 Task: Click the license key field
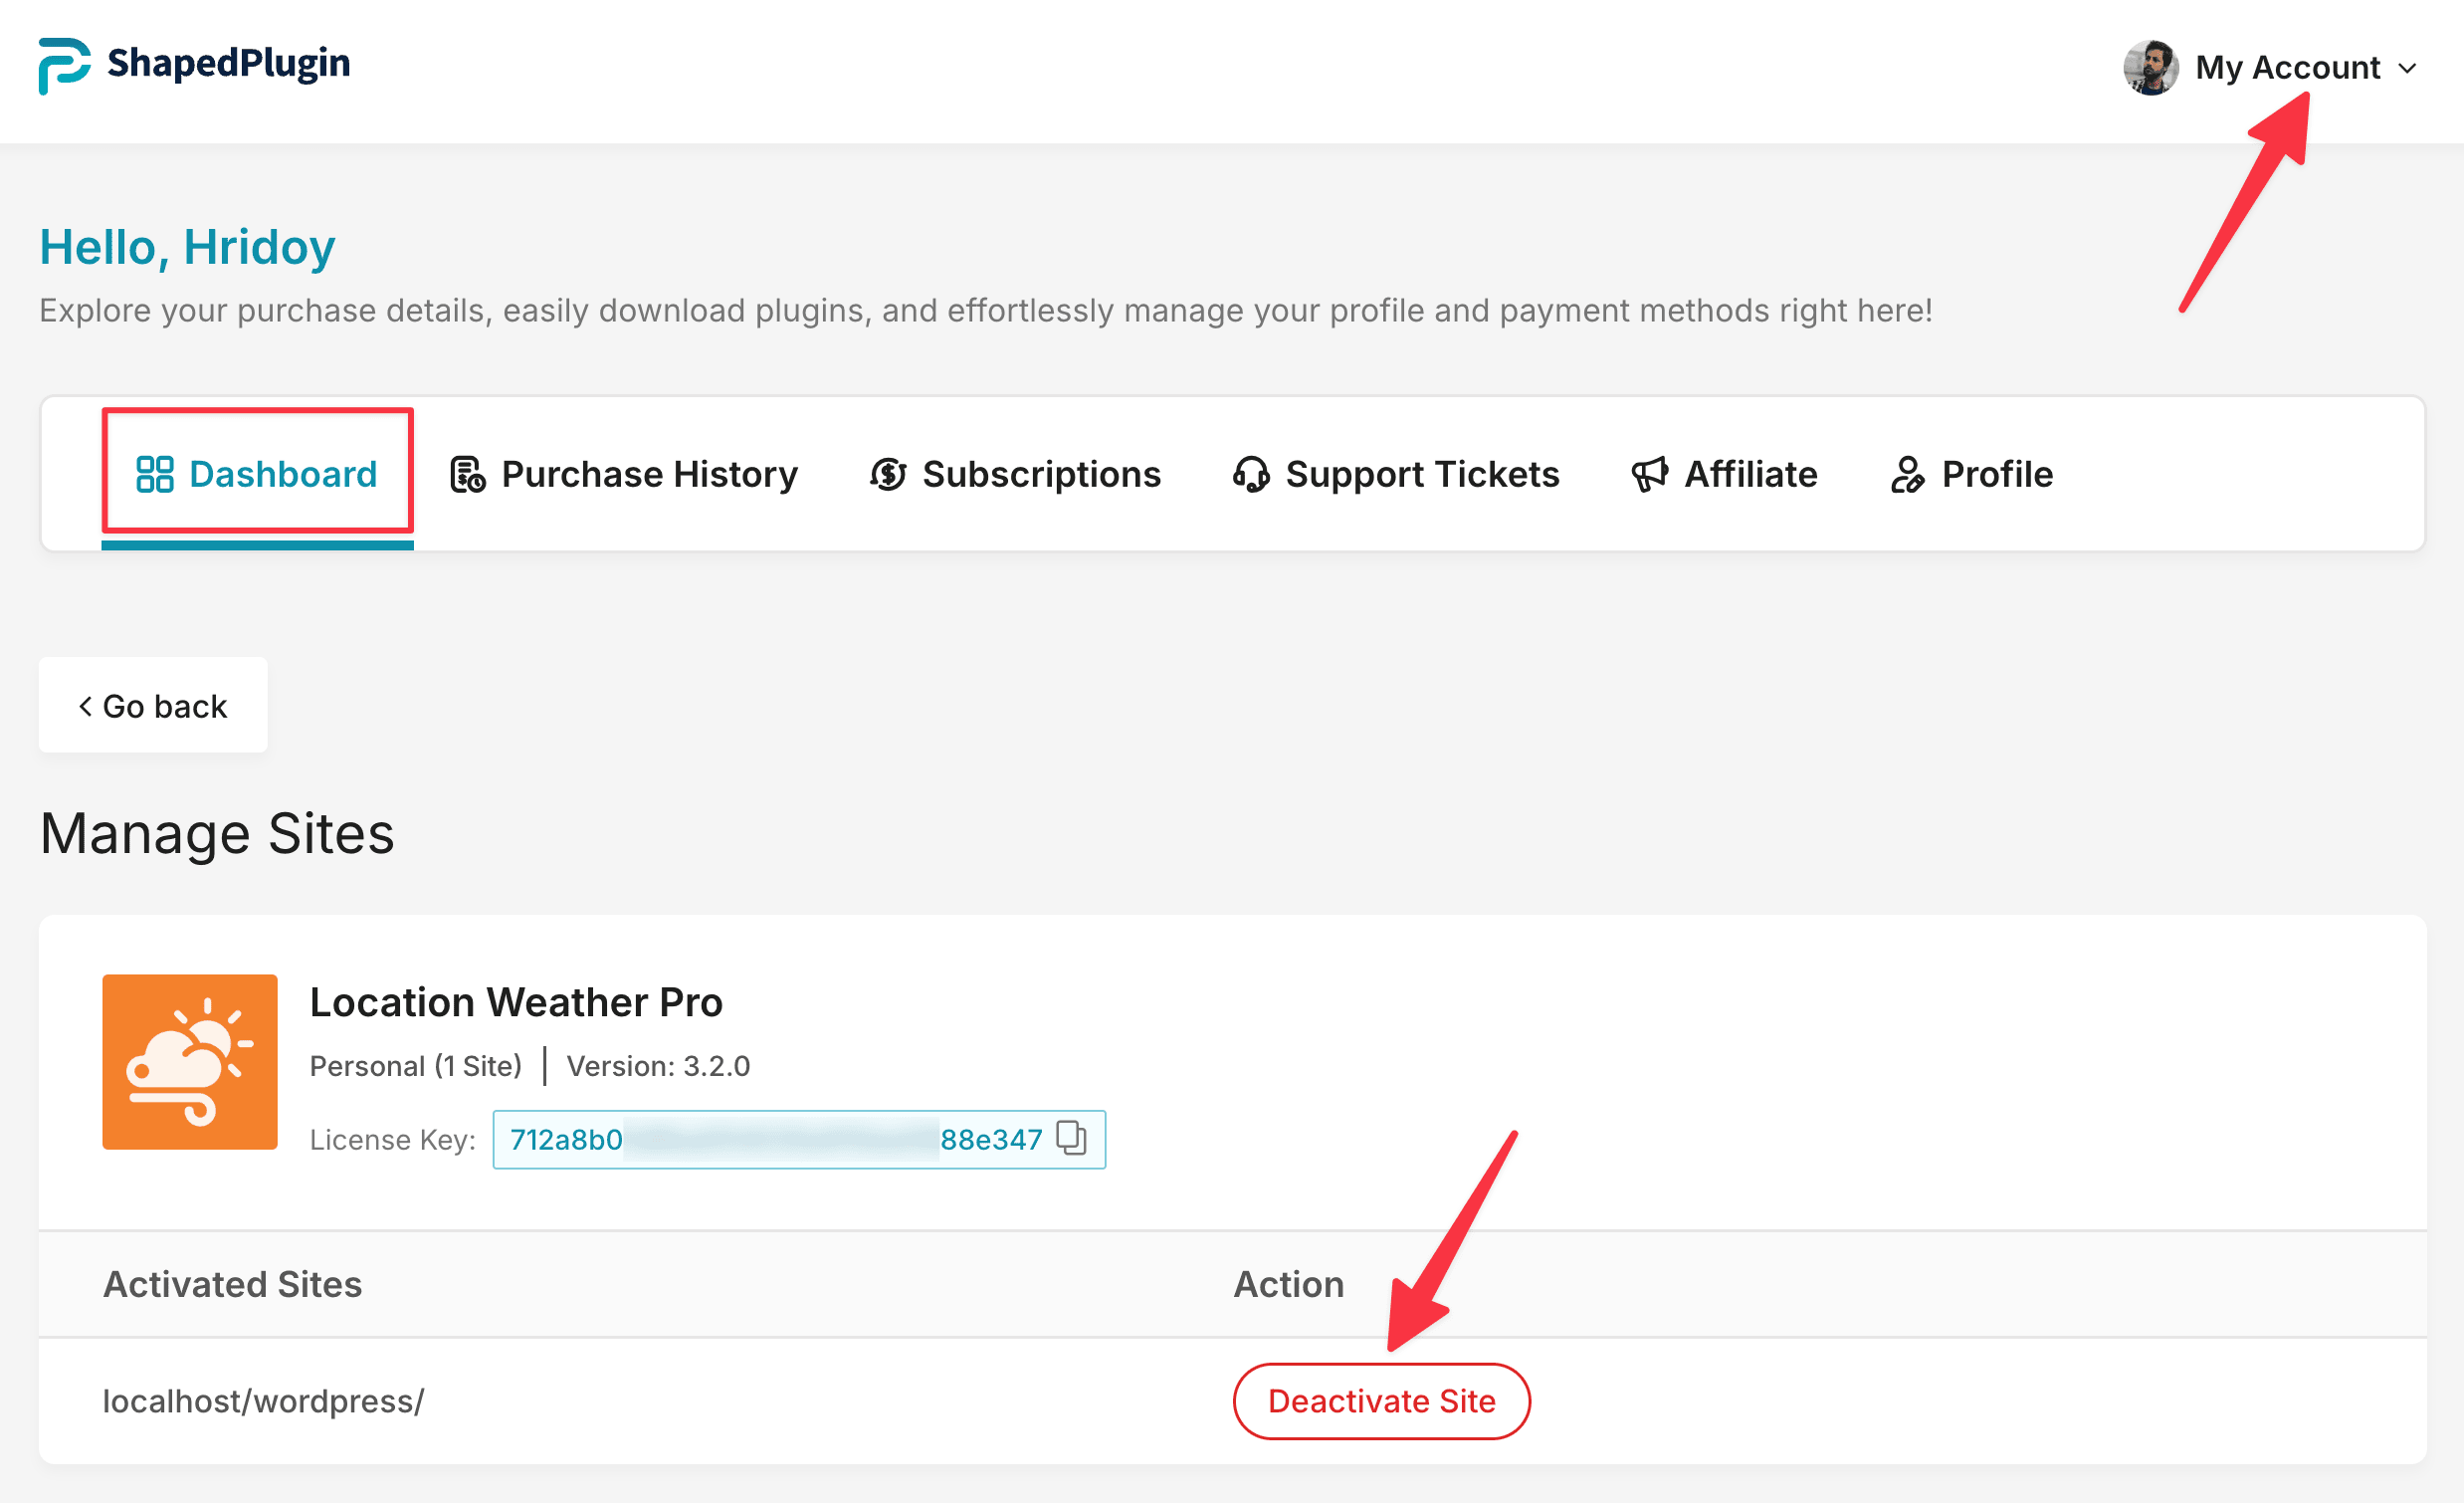799,1139
